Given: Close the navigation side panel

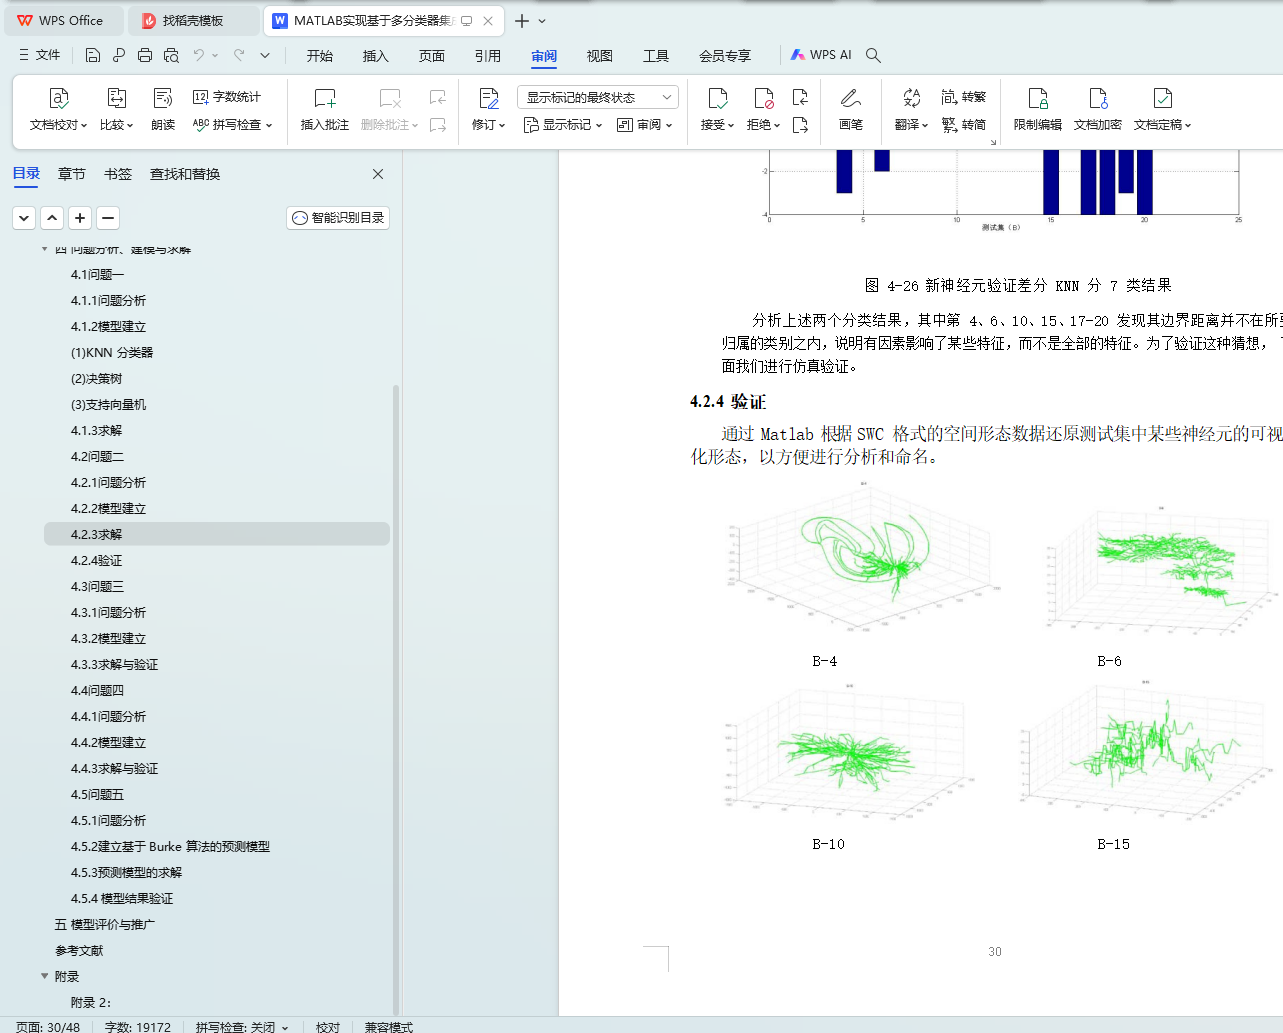Looking at the screenshot, I should [x=378, y=174].
